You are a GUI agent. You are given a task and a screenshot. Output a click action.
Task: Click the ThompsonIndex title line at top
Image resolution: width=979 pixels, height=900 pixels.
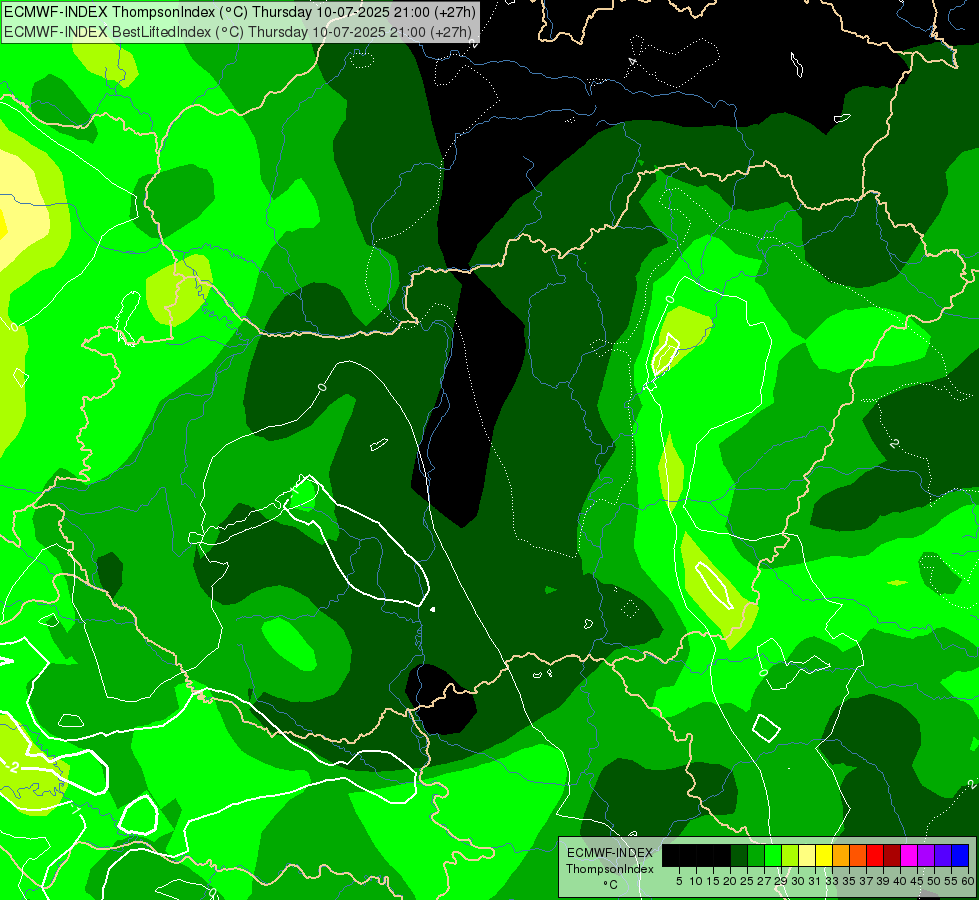240,12
